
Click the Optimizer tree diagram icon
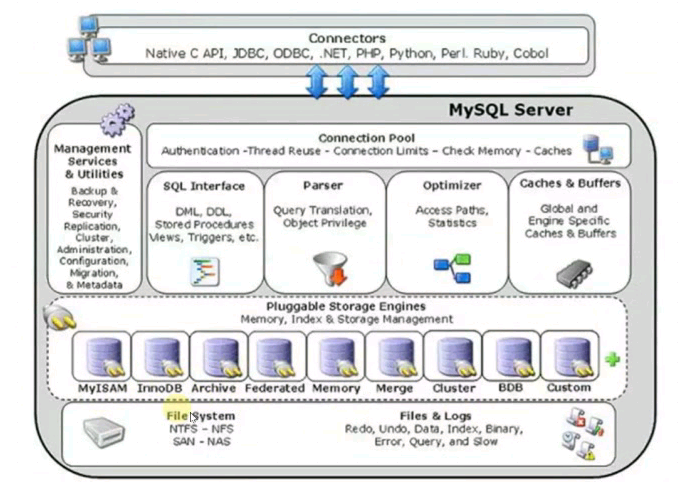click(453, 268)
